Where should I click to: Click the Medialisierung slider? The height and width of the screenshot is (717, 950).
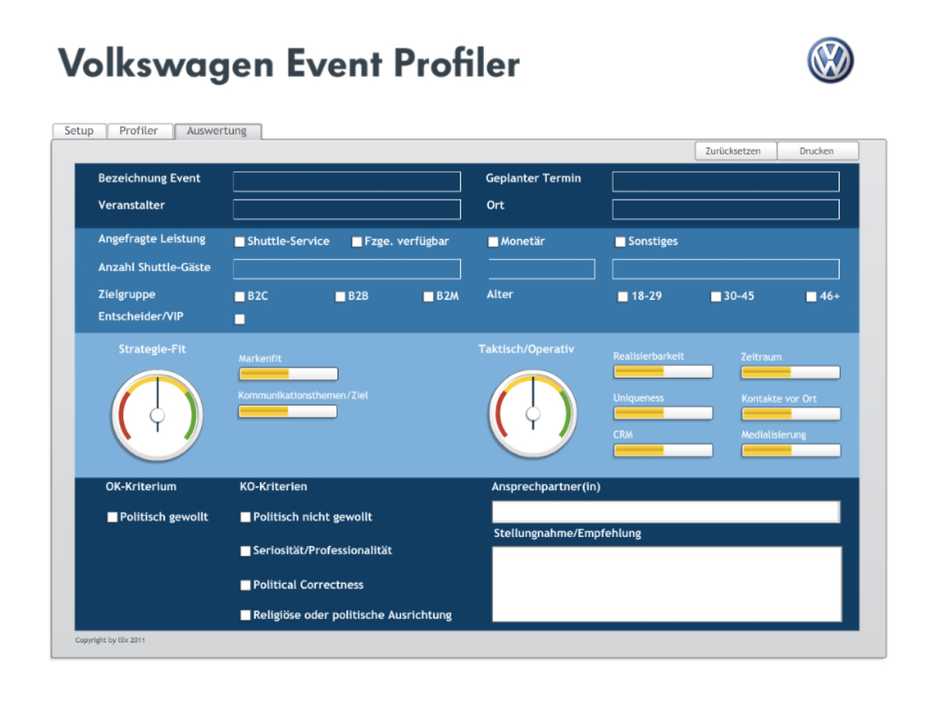click(x=791, y=450)
